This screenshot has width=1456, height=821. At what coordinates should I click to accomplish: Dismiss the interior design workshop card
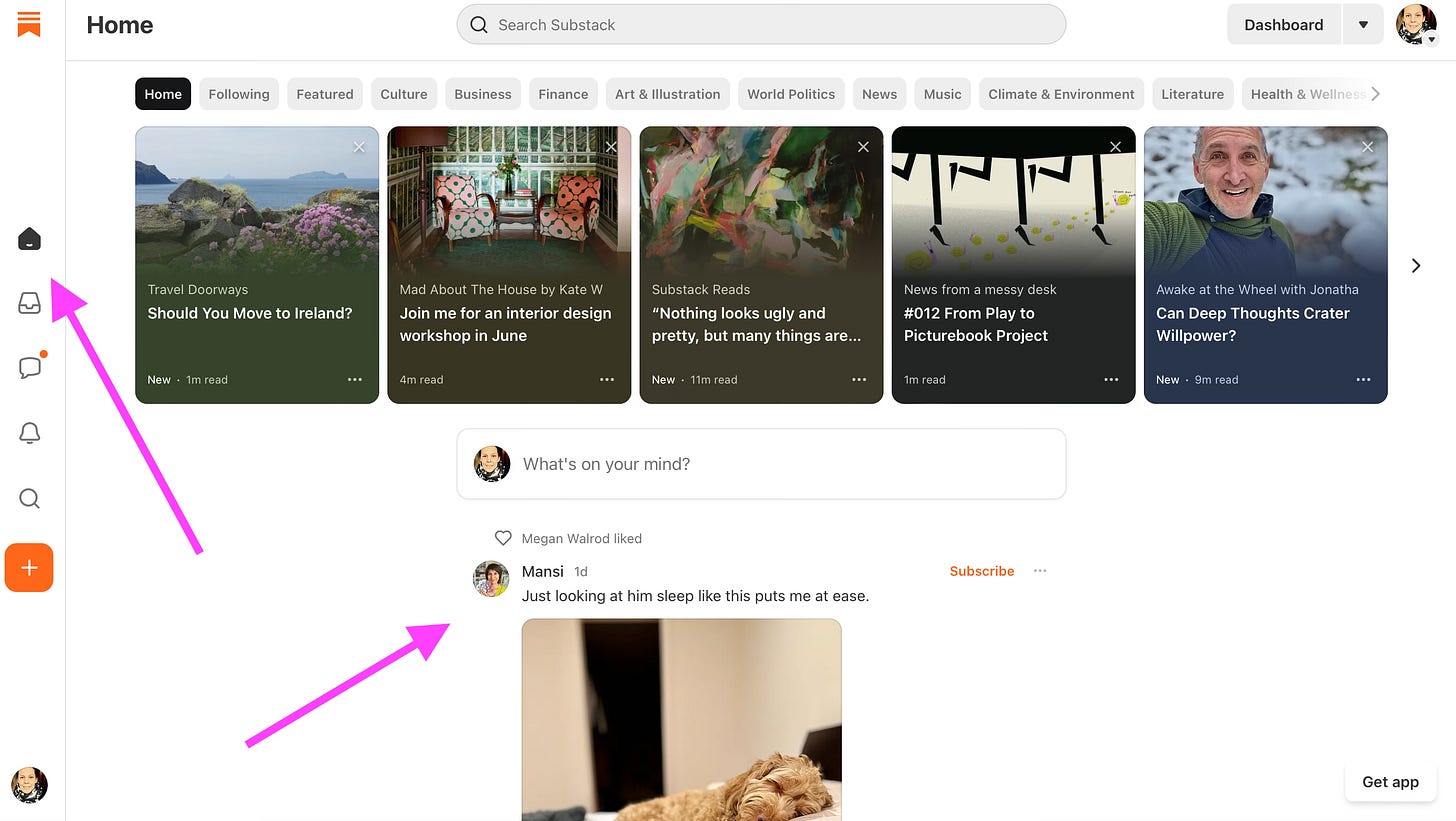611,147
